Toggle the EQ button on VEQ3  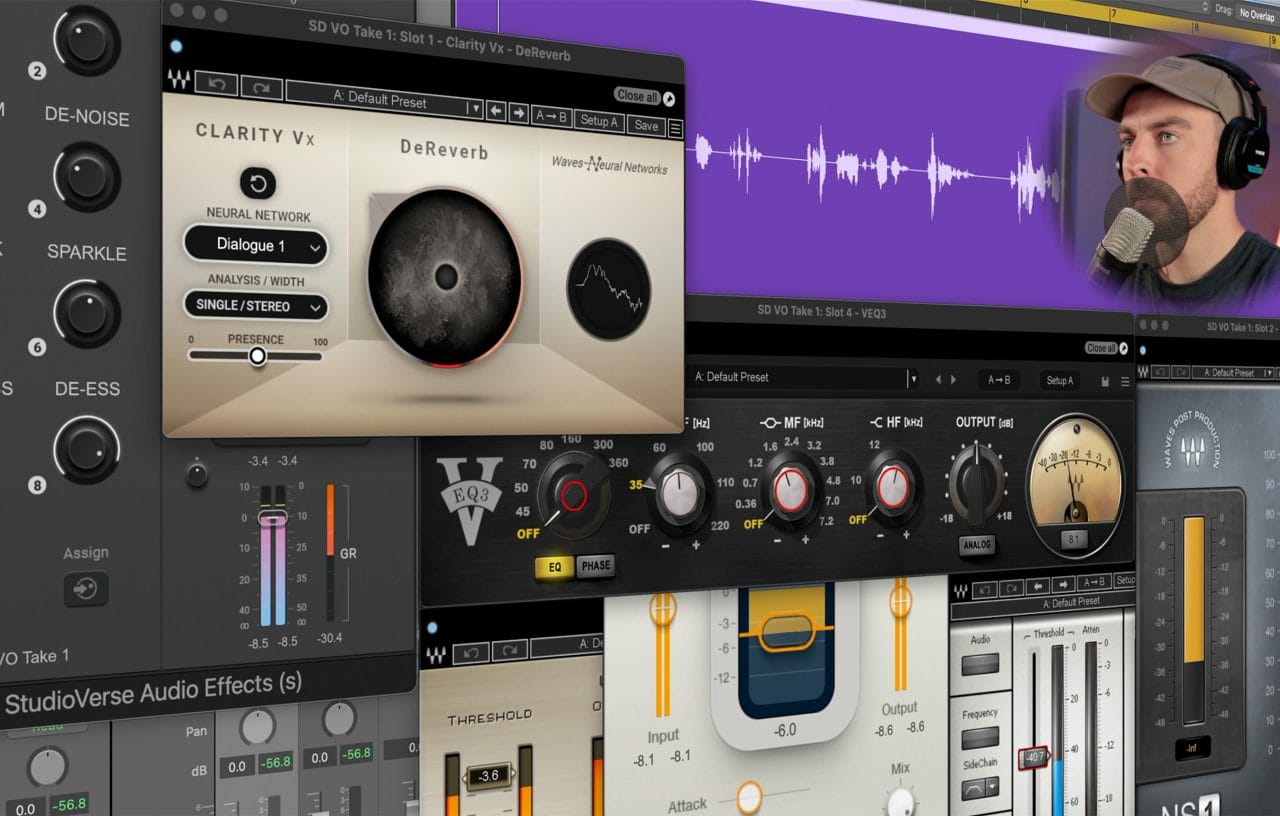click(x=555, y=567)
